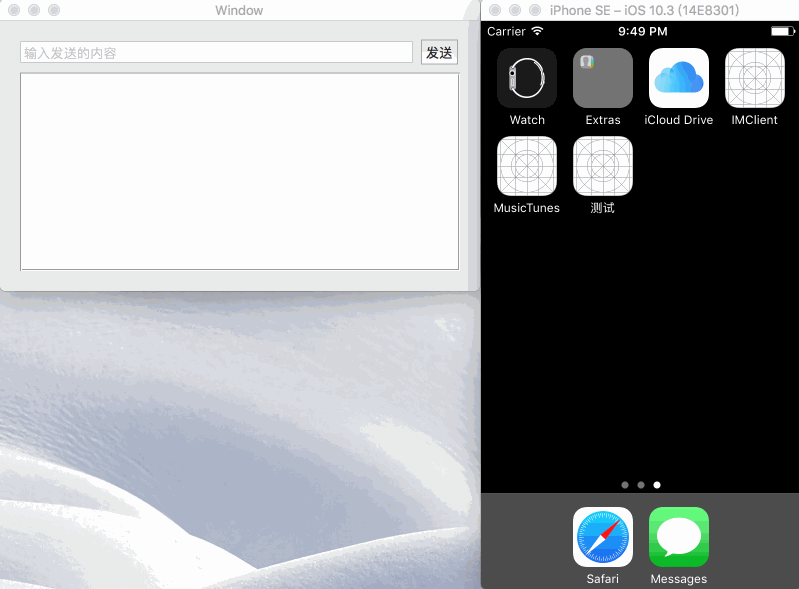Focus the 输入发送的内容 input field
The image size is (799, 589).
pos(216,52)
